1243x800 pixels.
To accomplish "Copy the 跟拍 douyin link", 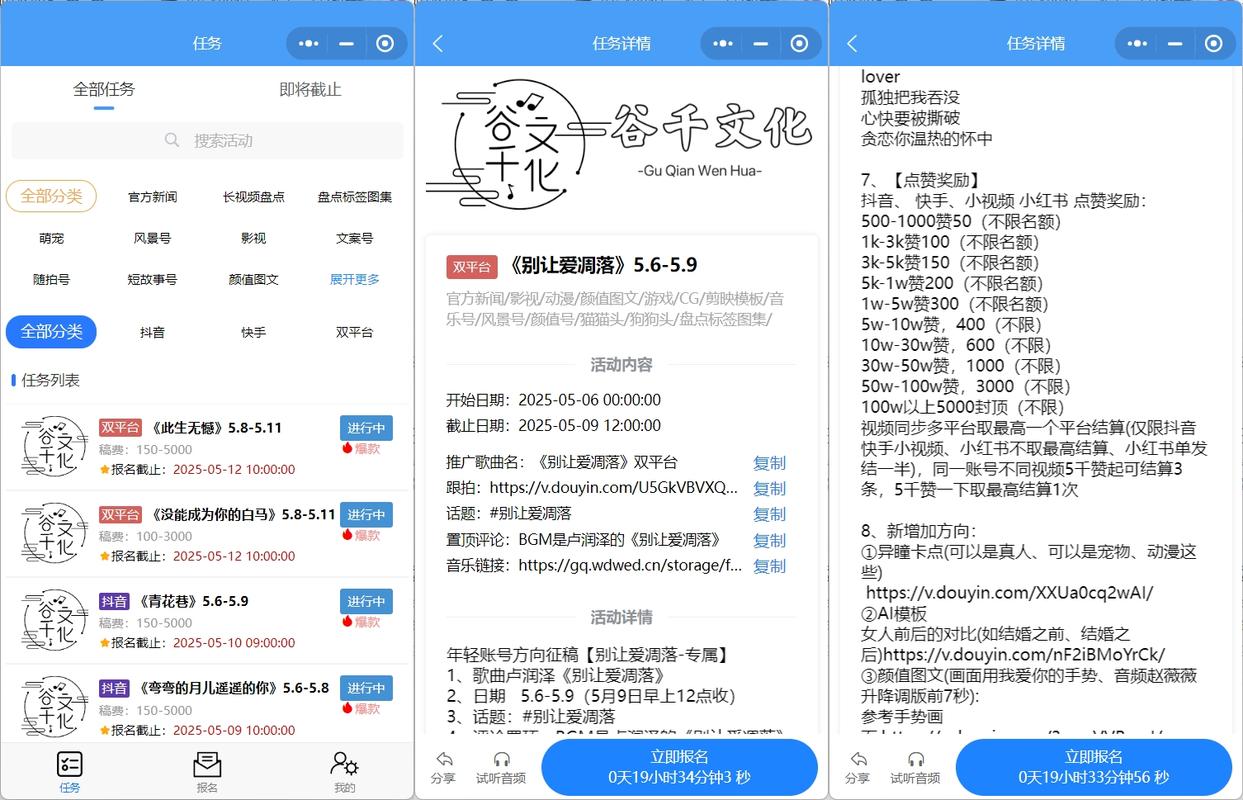I will [x=769, y=488].
